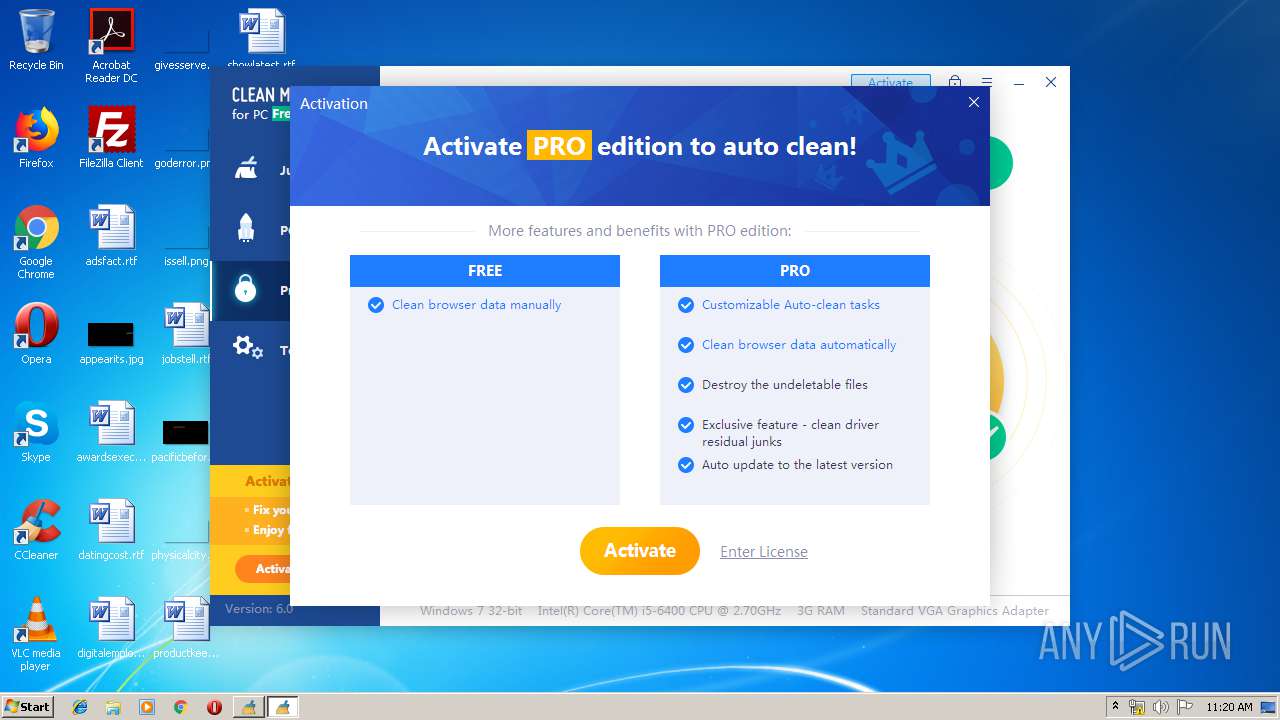Launch Windows Media Player from taskbar
Image resolution: width=1280 pixels, height=720 pixels.
[x=147, y=707]
